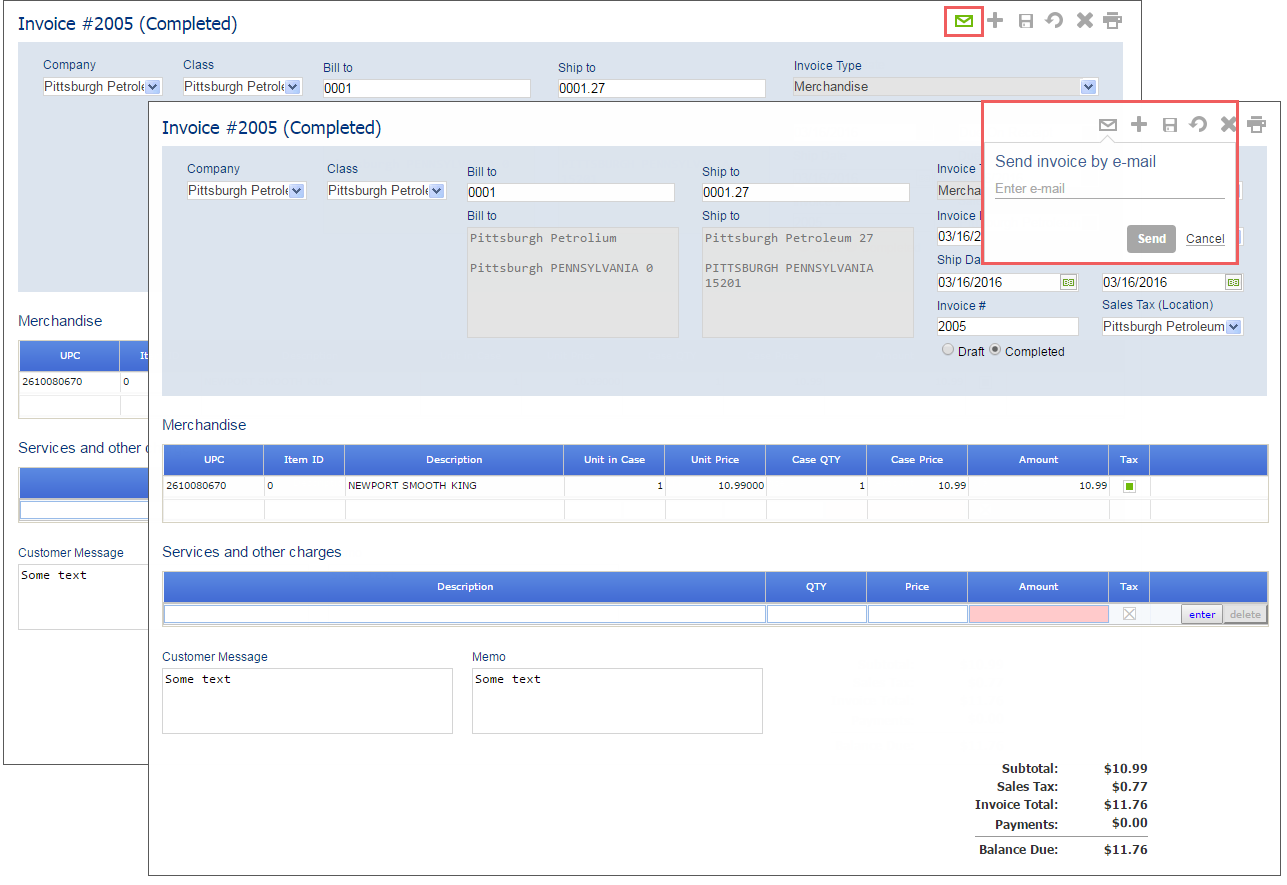
Task: Select the Completed radio button
Action: 995,350
